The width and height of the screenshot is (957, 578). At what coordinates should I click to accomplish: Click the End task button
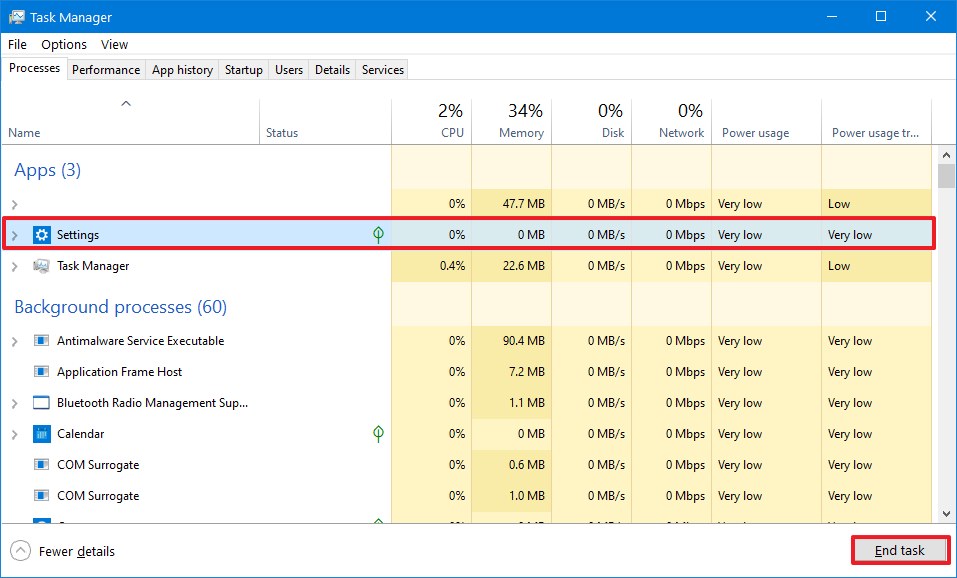click(900, 551)
